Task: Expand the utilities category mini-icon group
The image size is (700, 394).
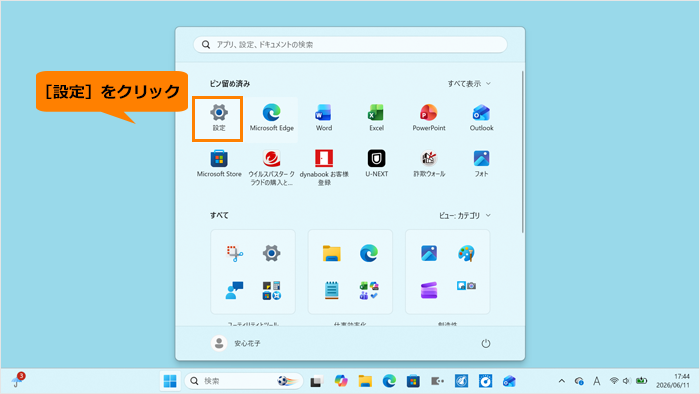Action: 271,290
